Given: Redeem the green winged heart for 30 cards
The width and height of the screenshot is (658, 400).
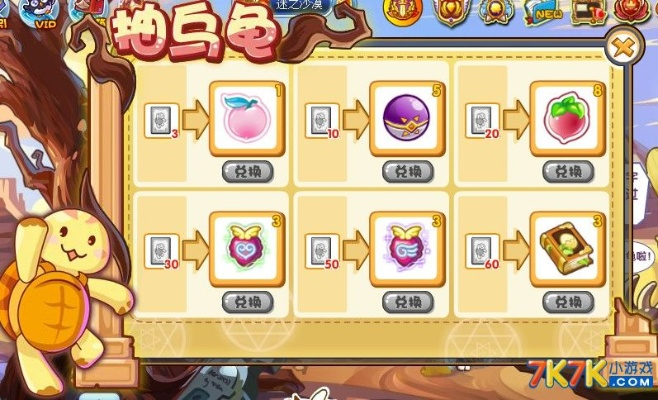Looking at the screenshot, I should [x=248, y=302].
